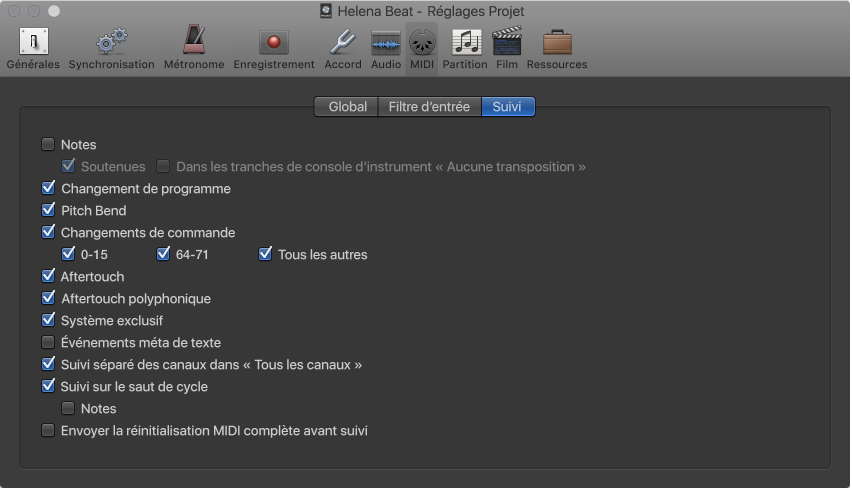Select the Suivi tab
This screenshot has height=490, width=852.
[x=508, y=106]
